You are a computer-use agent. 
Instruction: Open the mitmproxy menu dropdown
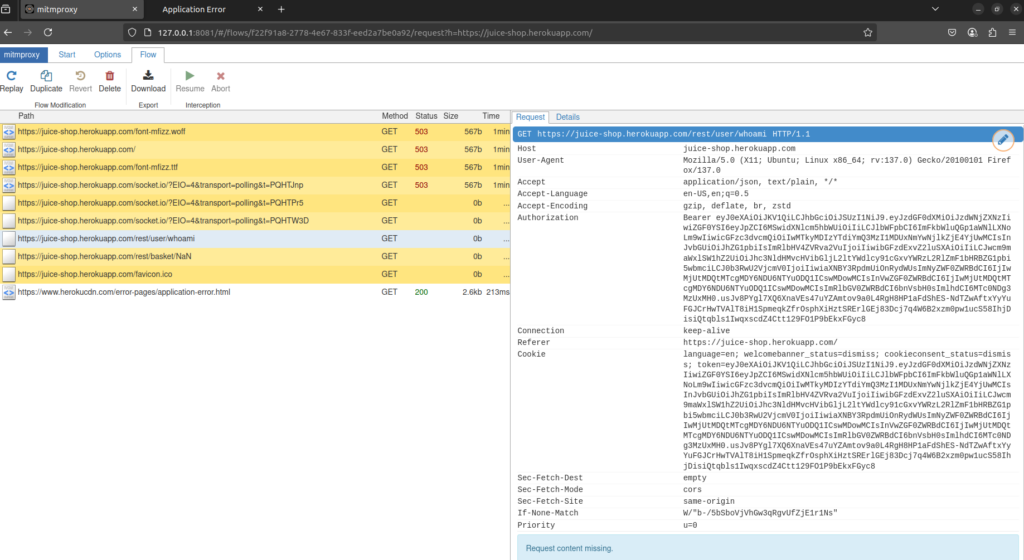22,54
